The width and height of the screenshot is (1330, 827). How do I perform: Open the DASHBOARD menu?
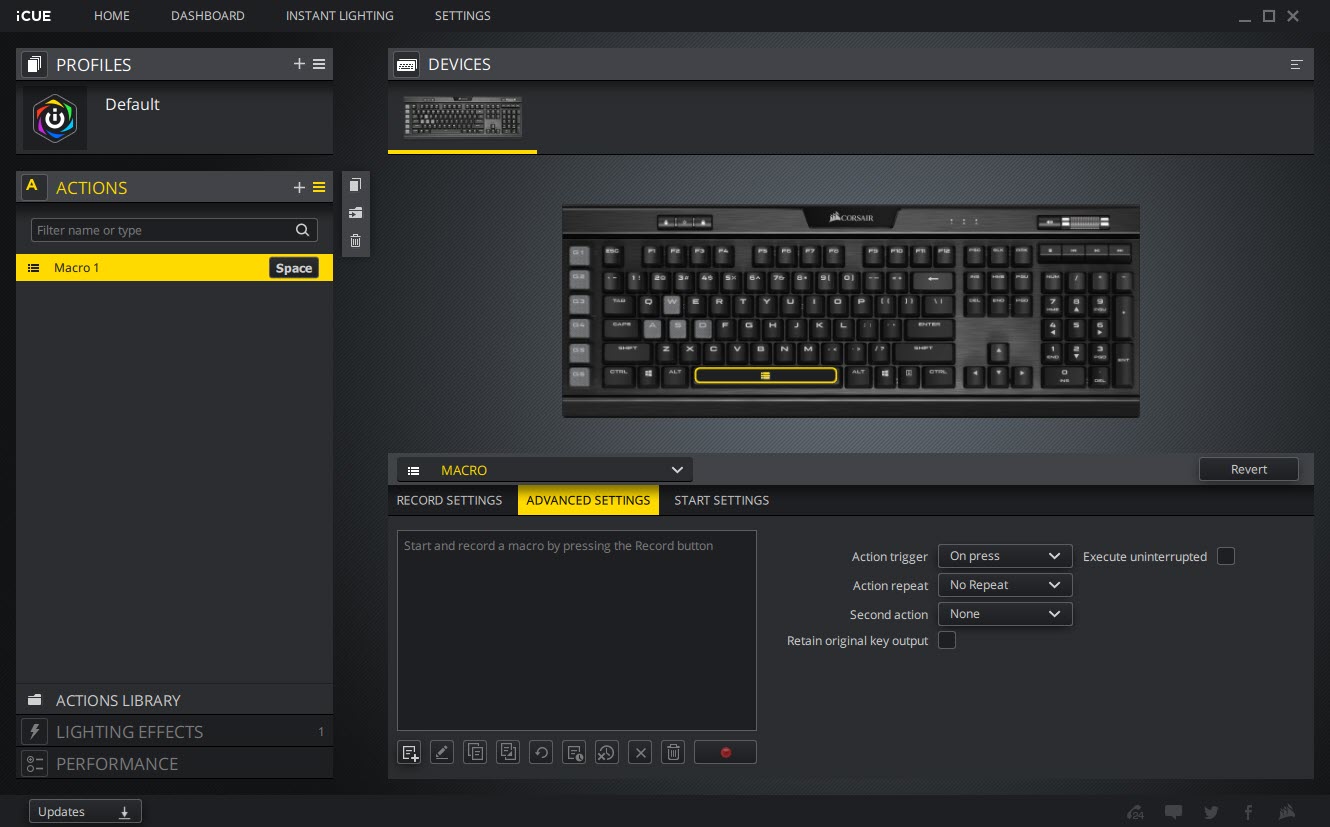pyautogui.click(x=208, y=16)
